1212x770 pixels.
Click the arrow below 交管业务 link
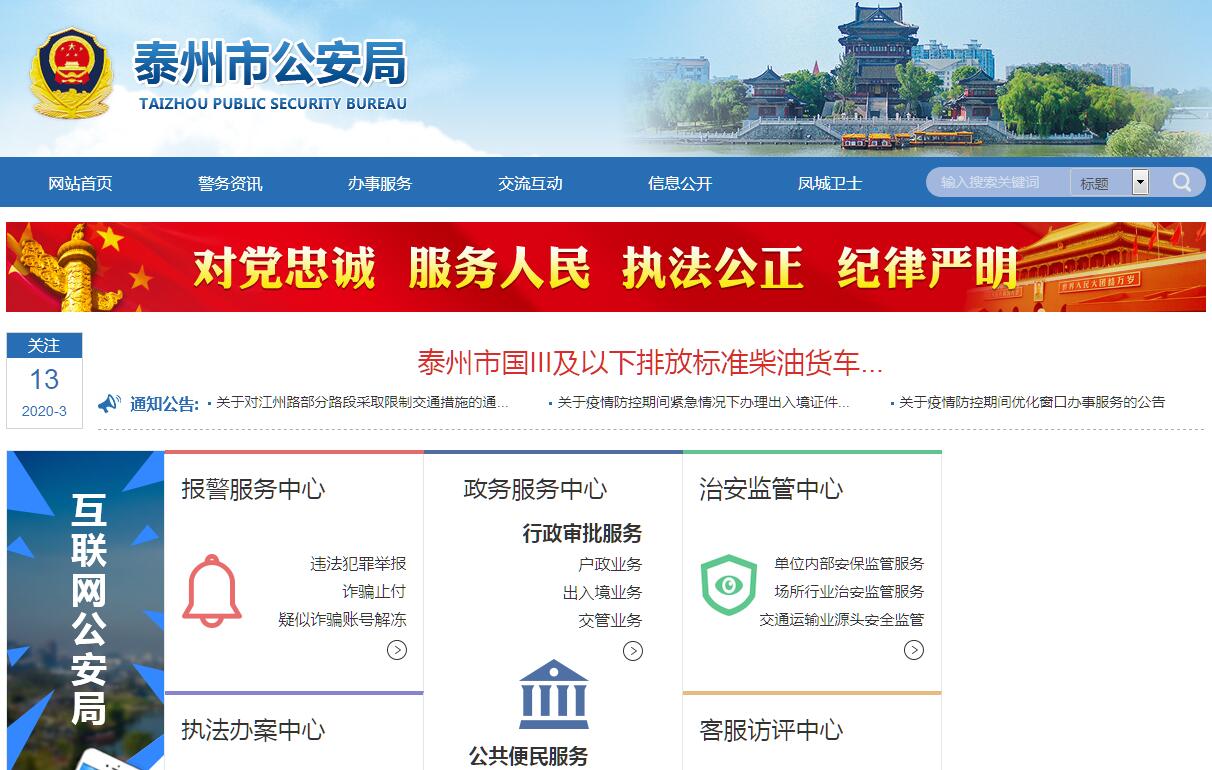[x=633, y=652]
